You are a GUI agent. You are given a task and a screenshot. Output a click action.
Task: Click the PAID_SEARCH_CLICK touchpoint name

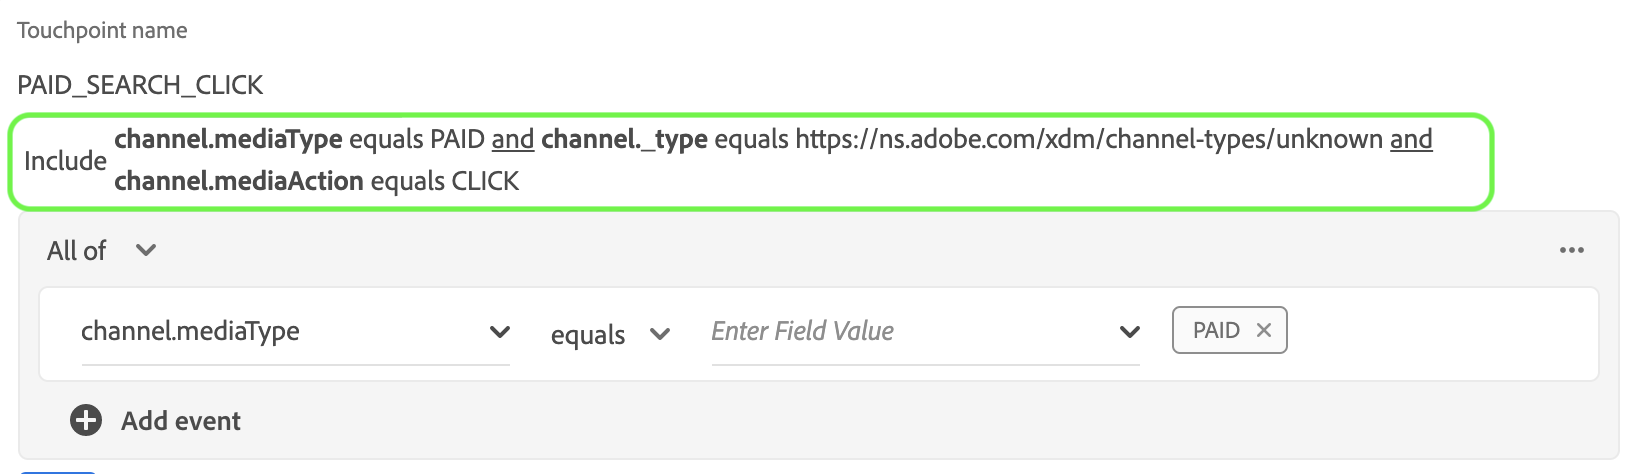(140, 85)
